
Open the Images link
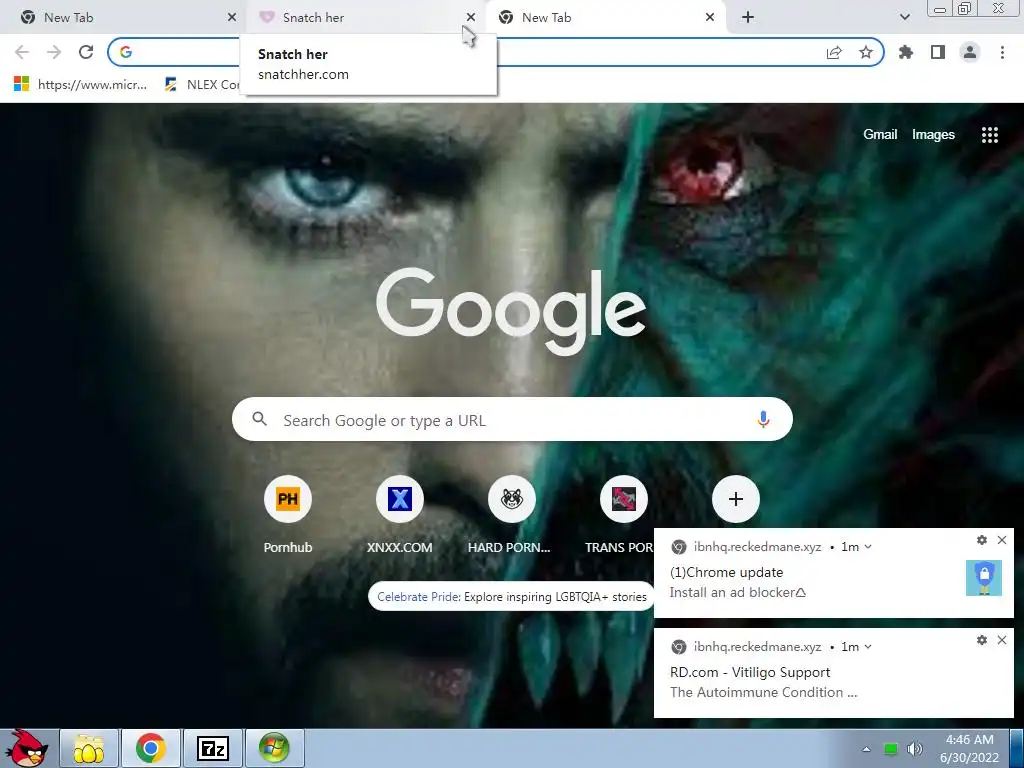[x=933, y=135]
